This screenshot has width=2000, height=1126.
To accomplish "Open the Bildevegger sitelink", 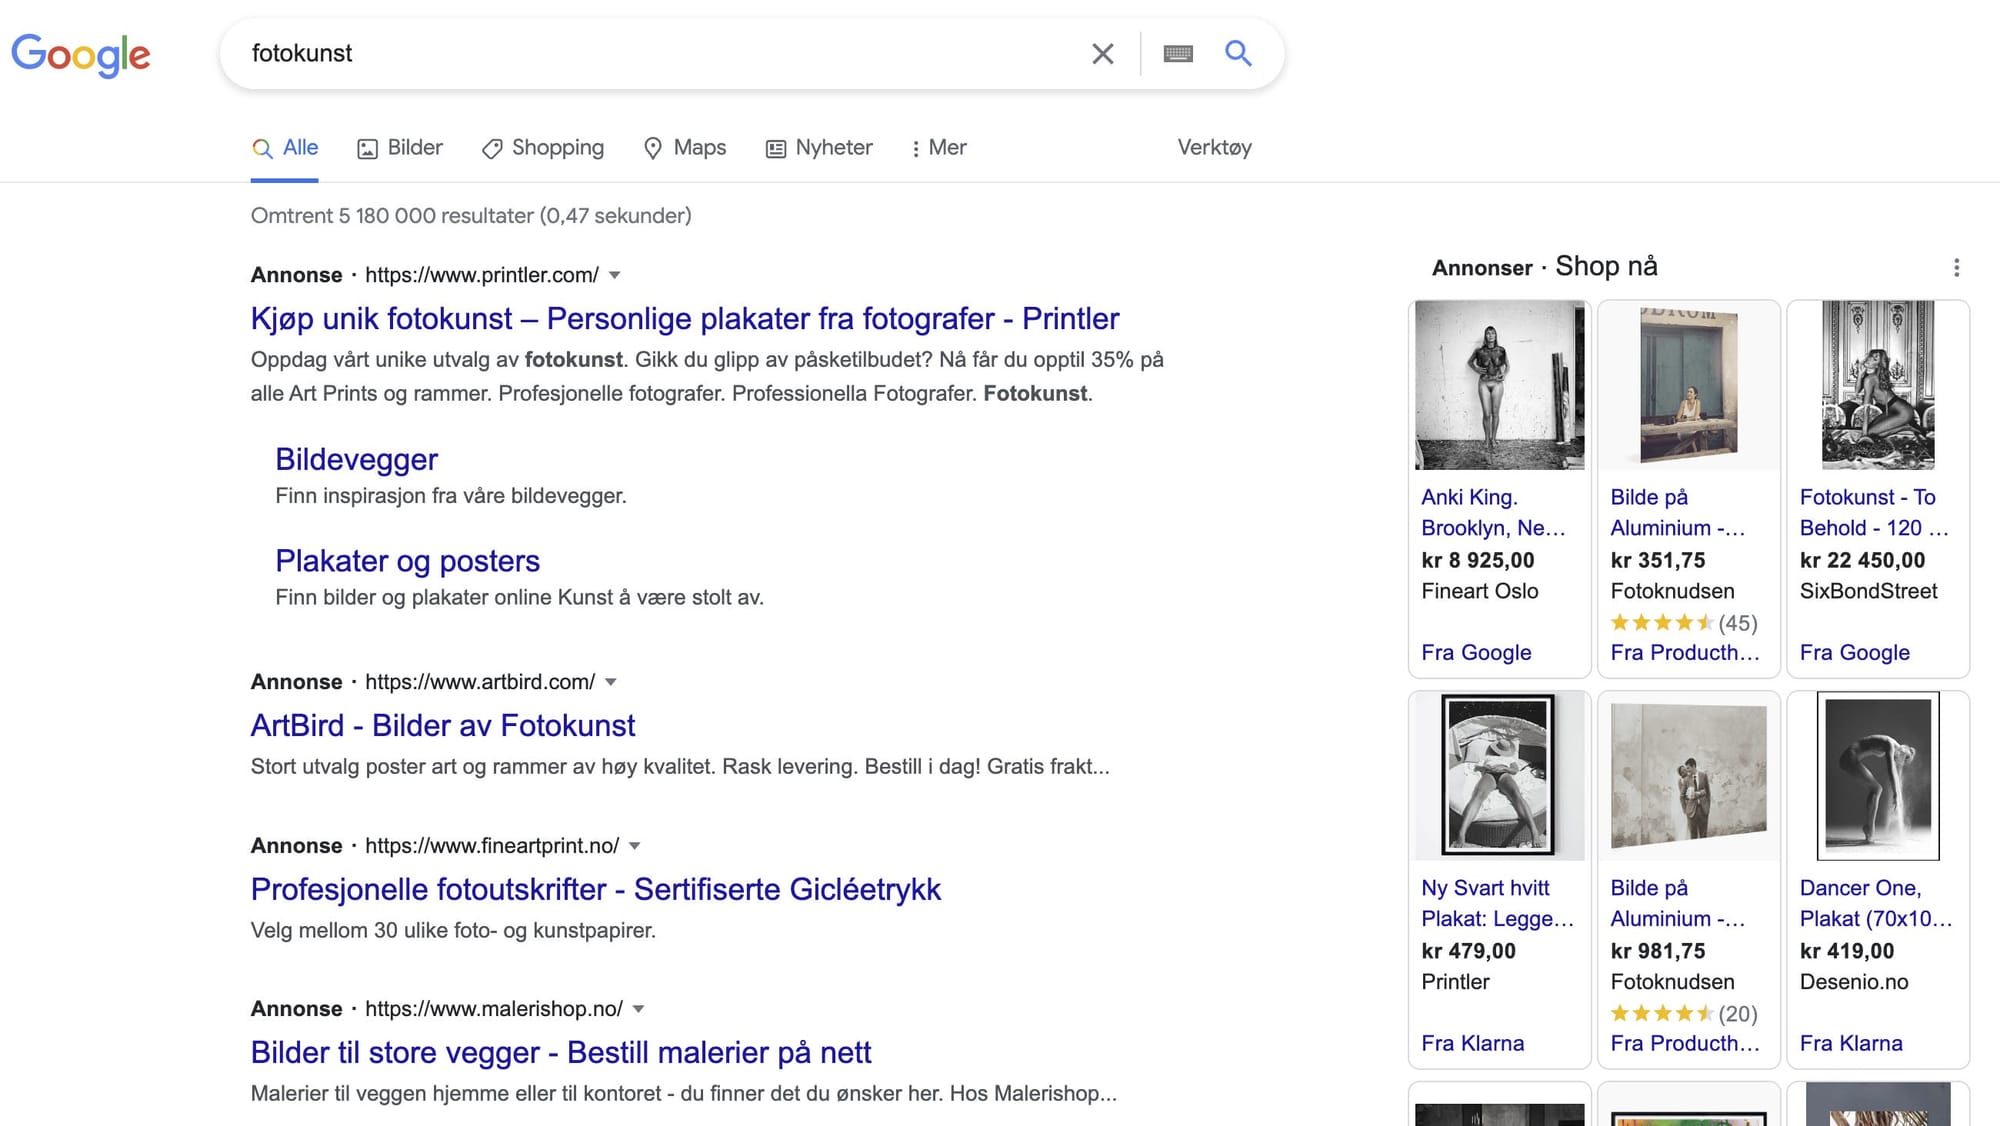I will pos(356,459).
